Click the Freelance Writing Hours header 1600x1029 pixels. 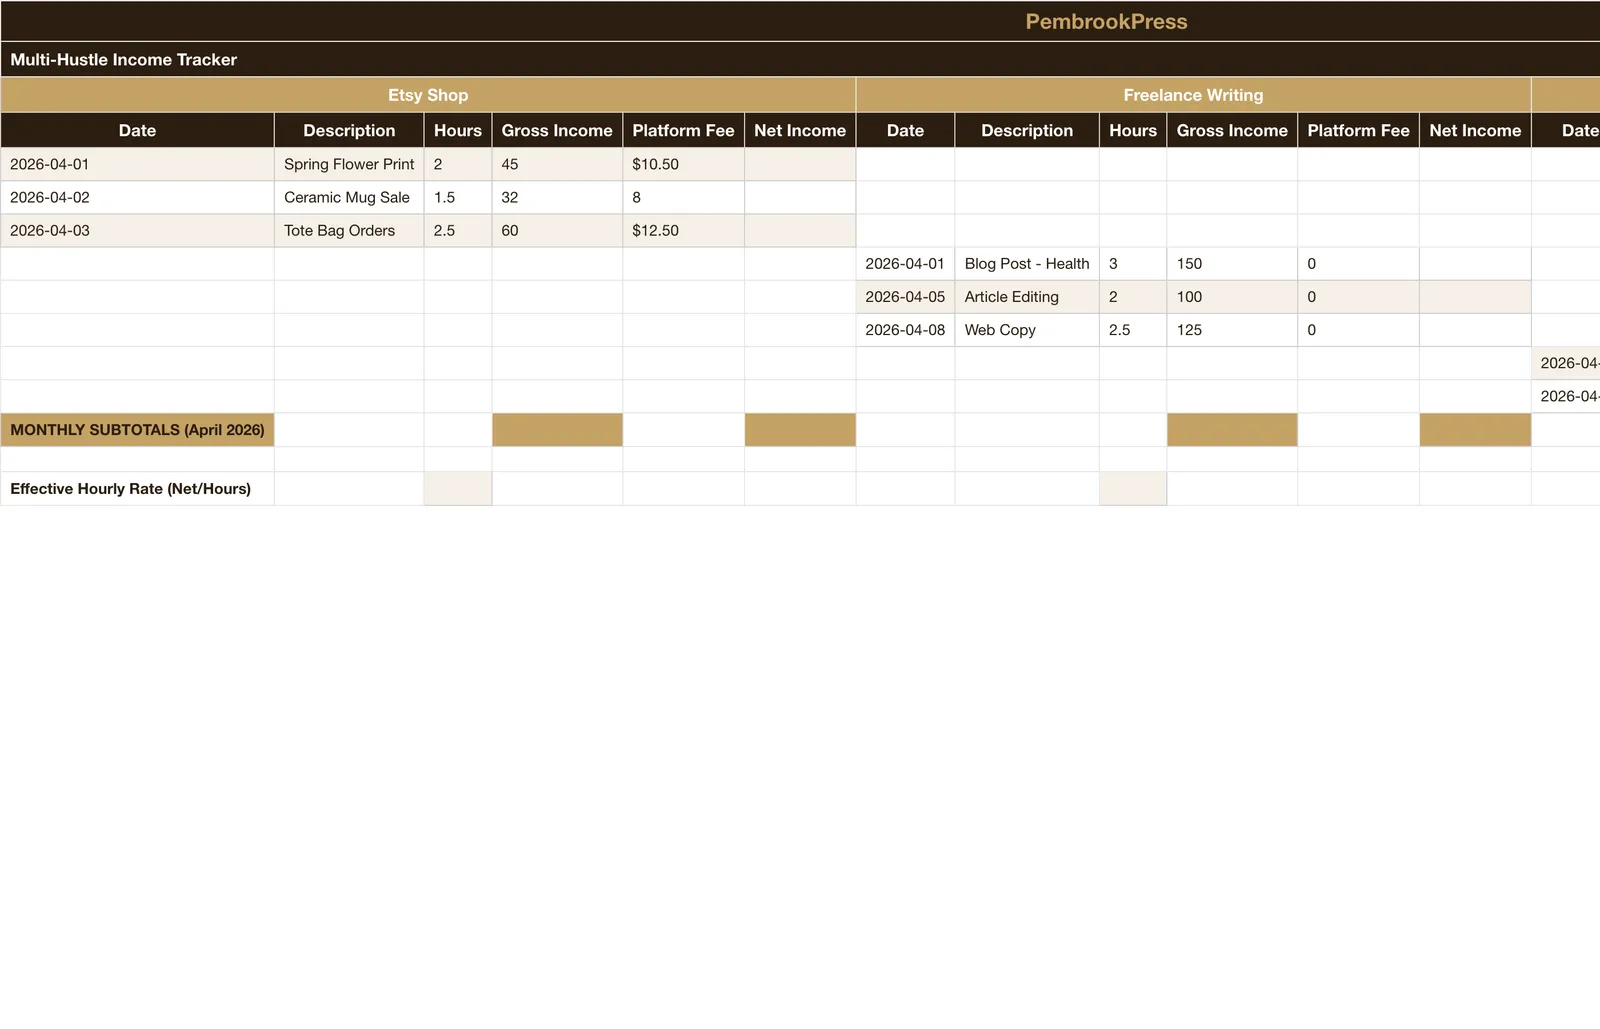pyautogui.click(x=1133, y=130)
